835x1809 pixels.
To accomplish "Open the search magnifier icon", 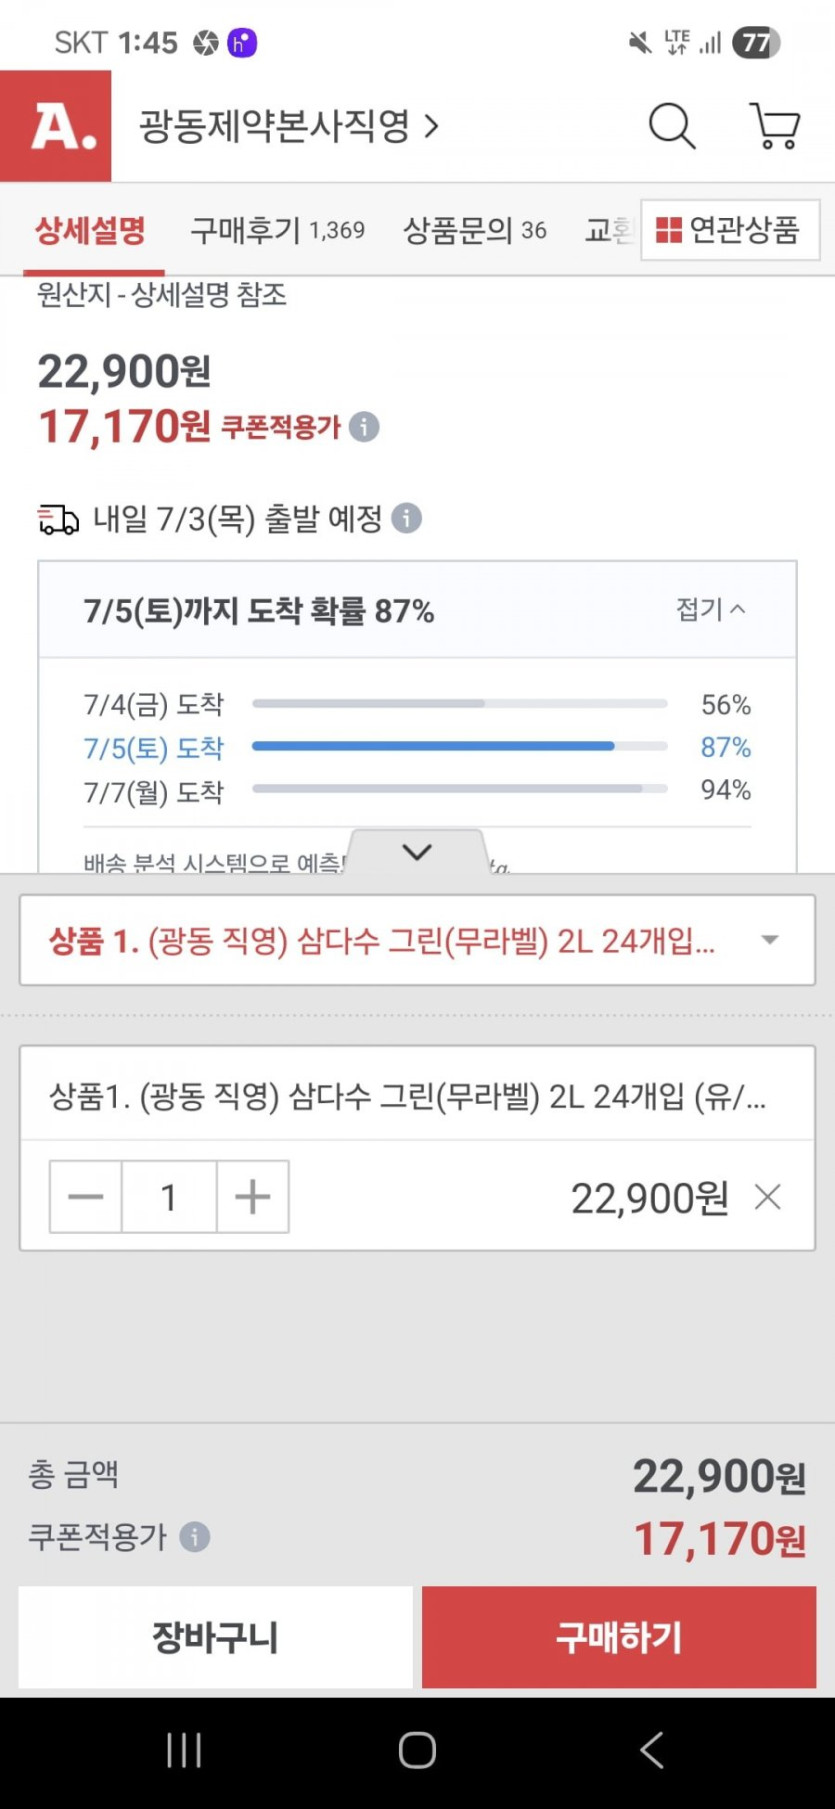I will point(672,127).
